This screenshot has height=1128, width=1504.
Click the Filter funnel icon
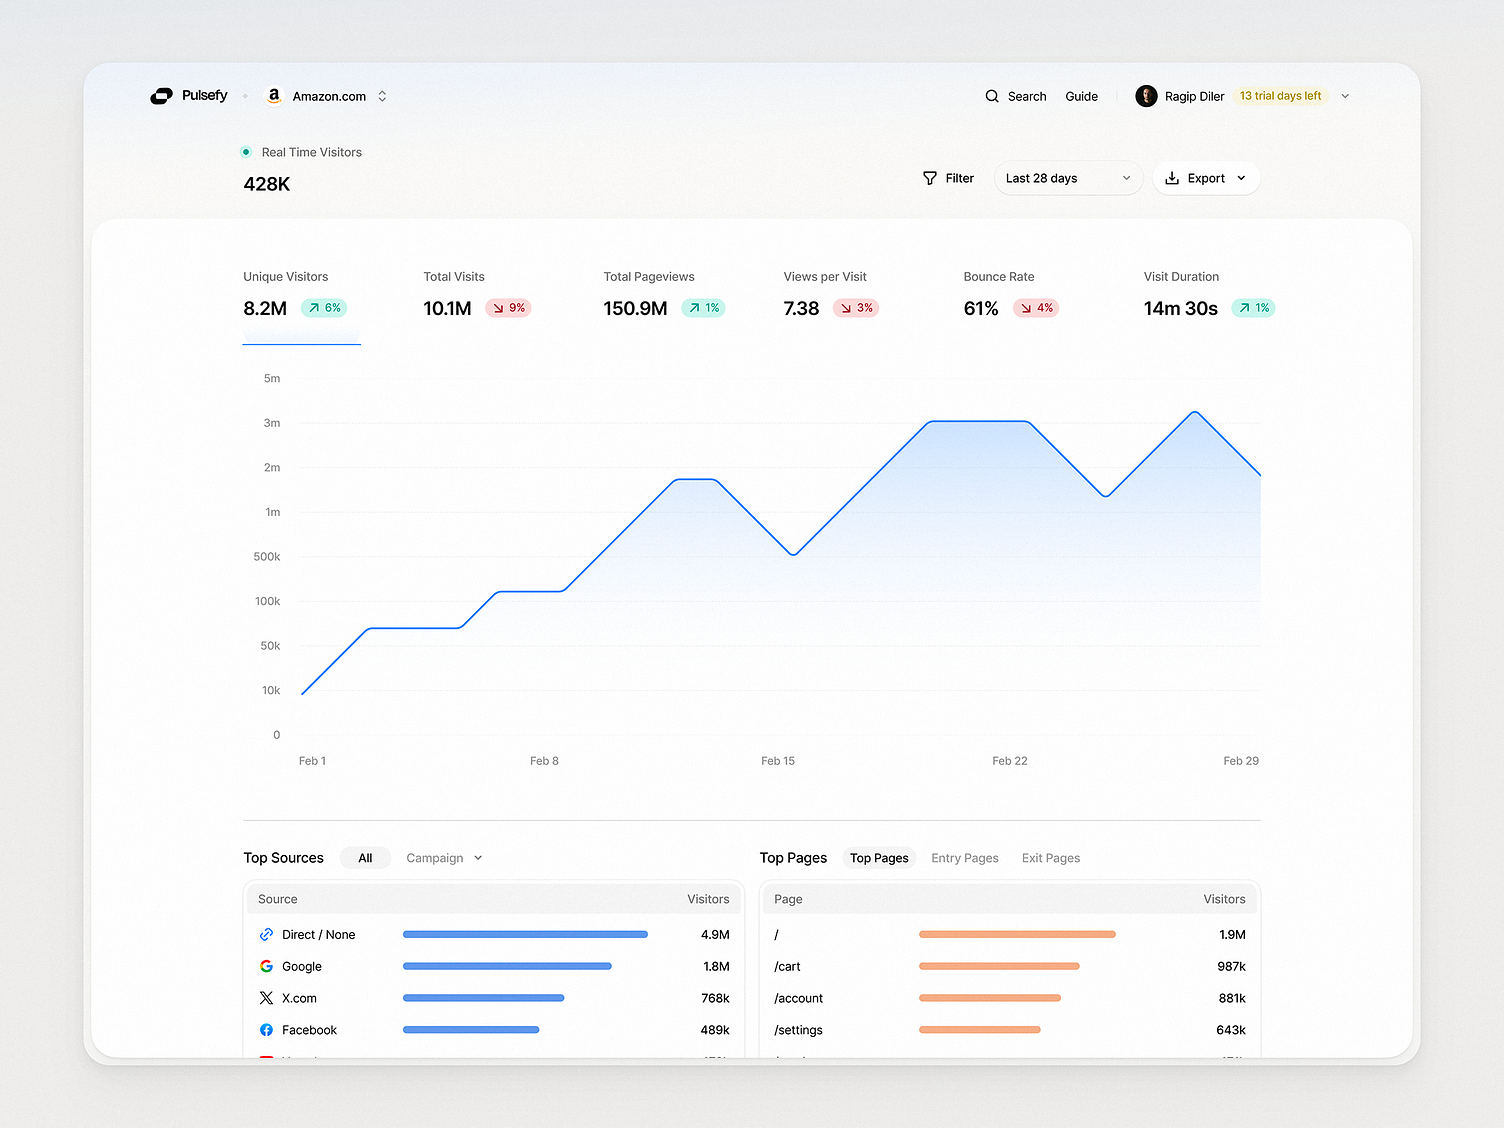pyautogui.click(x=930, y=178)
